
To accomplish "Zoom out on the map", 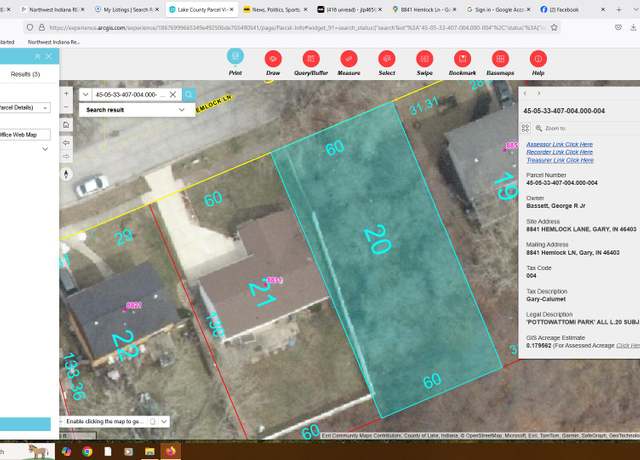I will [x=66, y=107].
